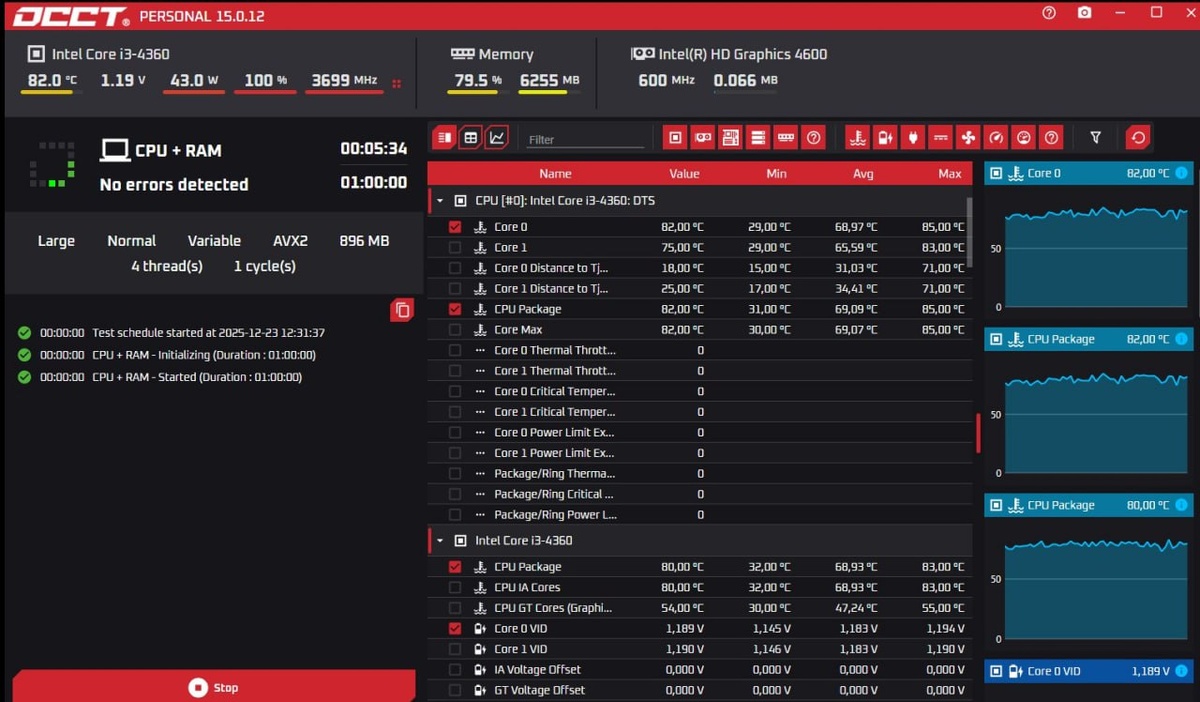The image size is (1200, 702).
Task: Collapse the CPU [#0] DTS sensor group
Action: point(440,201)
